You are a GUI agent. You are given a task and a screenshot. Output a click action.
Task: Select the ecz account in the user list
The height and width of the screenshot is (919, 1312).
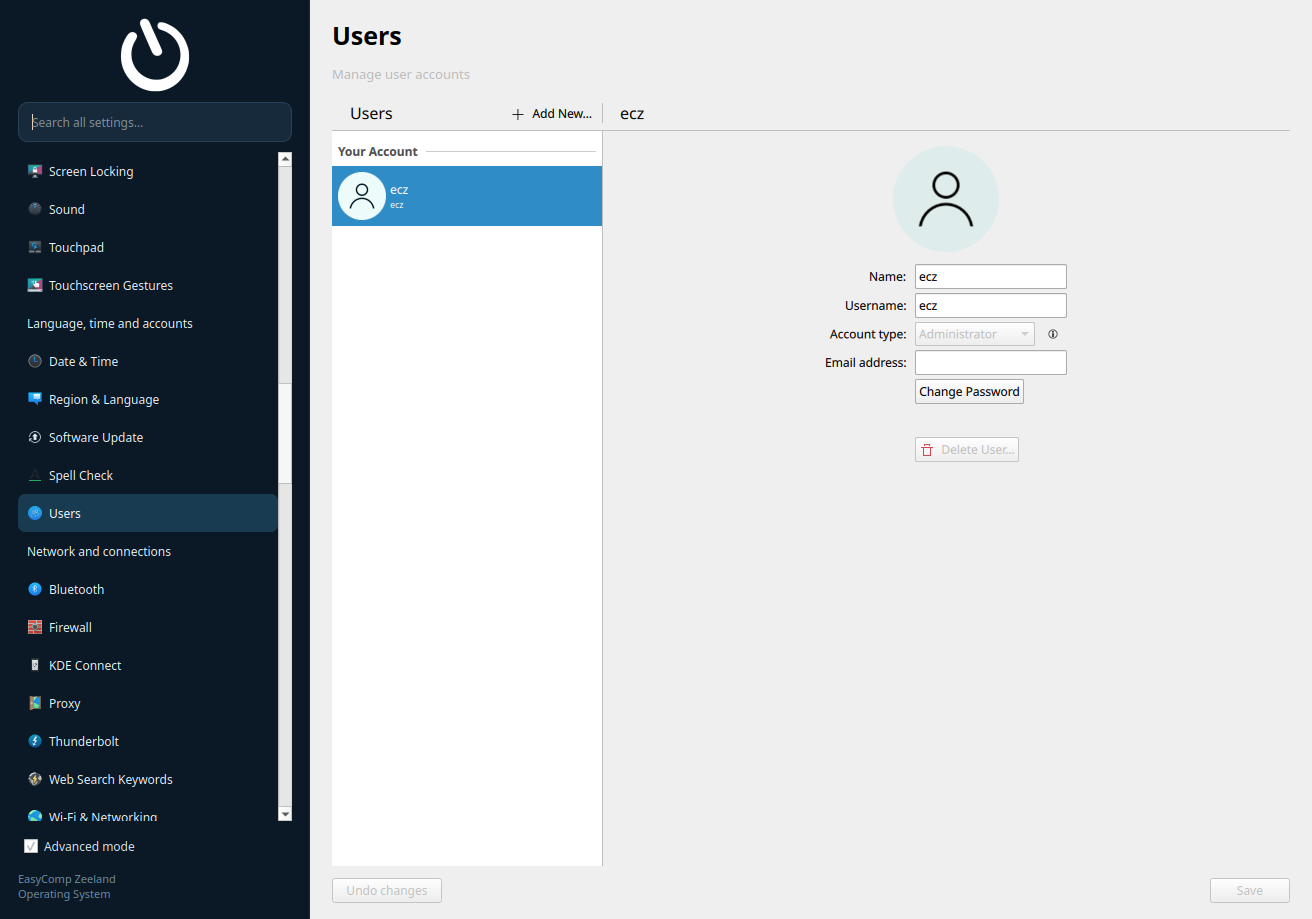pos(467,196)
